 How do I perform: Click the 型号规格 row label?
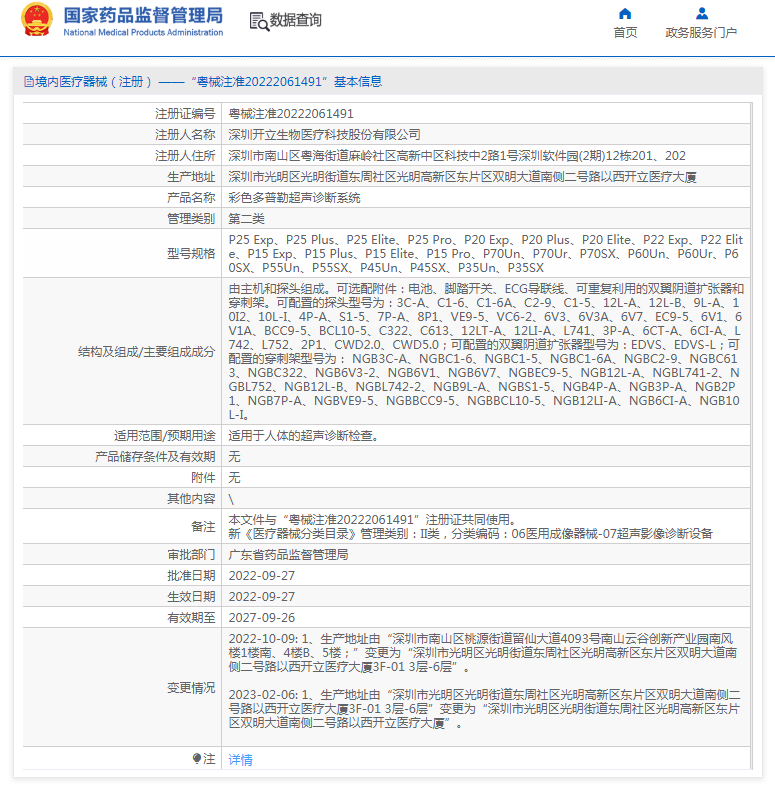[x=191, y=254]
